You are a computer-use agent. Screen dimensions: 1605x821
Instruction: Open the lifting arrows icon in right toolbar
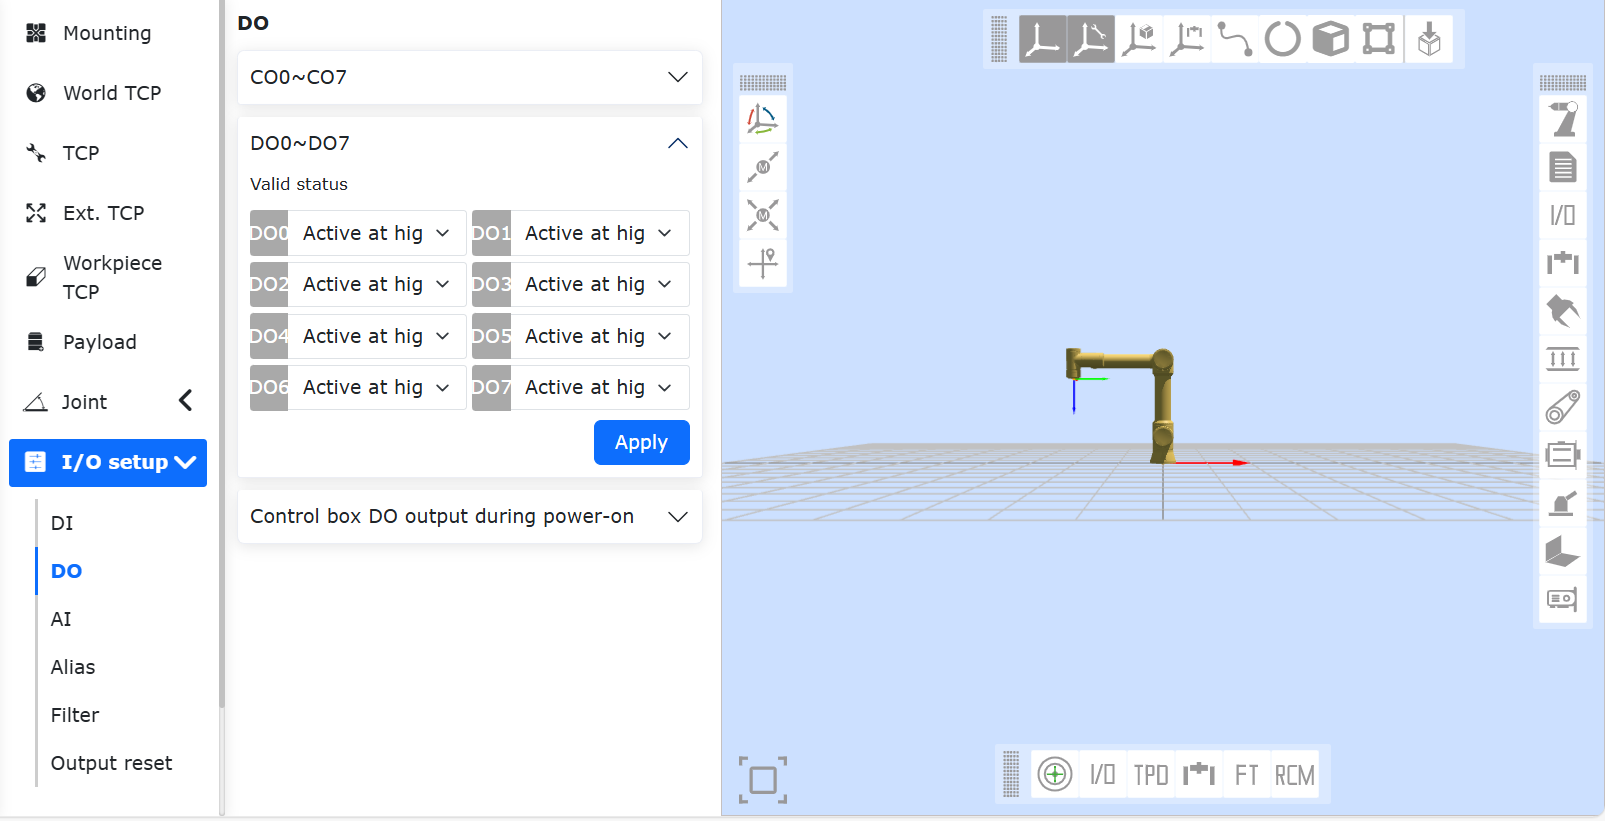click(1563, 359)
